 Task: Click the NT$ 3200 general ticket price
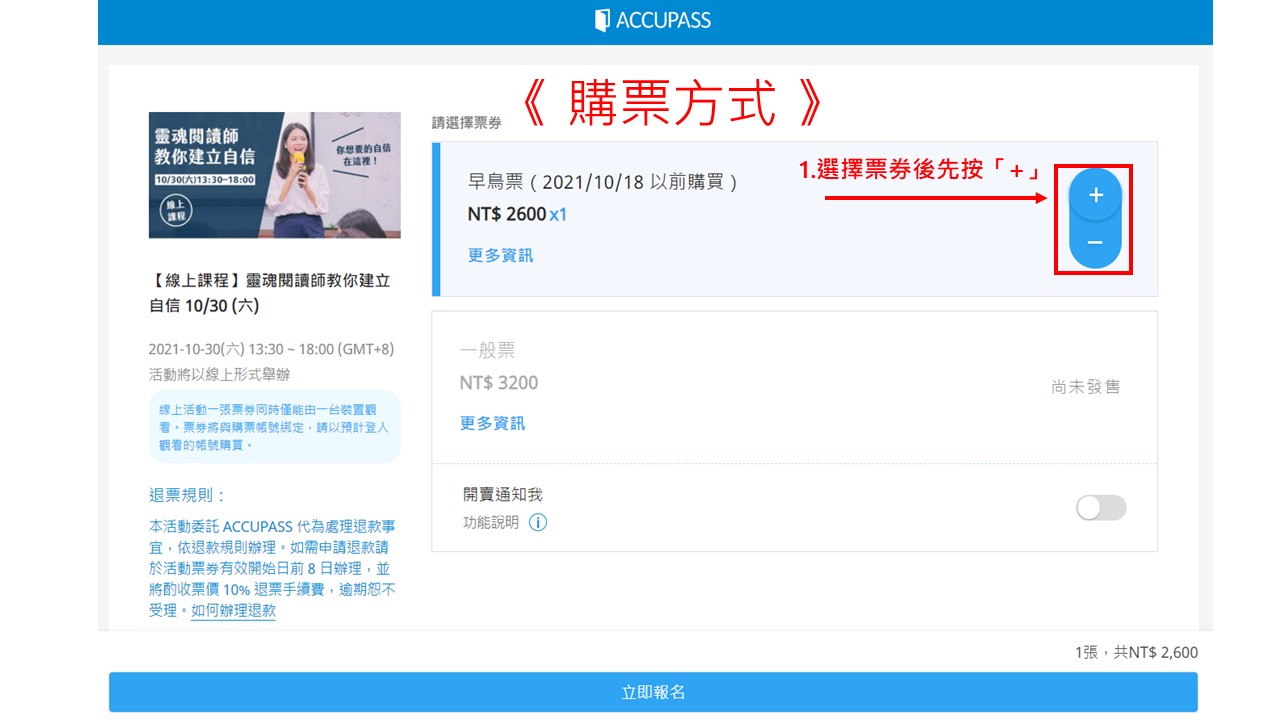point(498,383)
